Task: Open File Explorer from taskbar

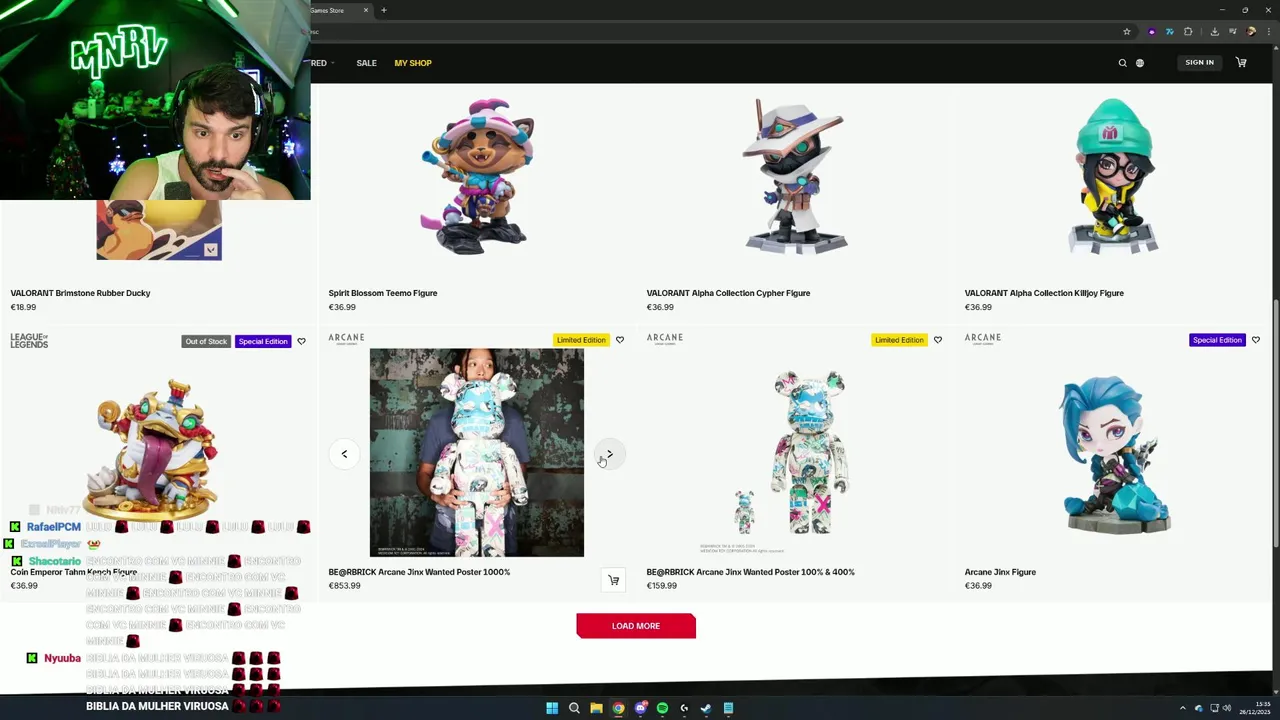Action: [x=596, y=708]
